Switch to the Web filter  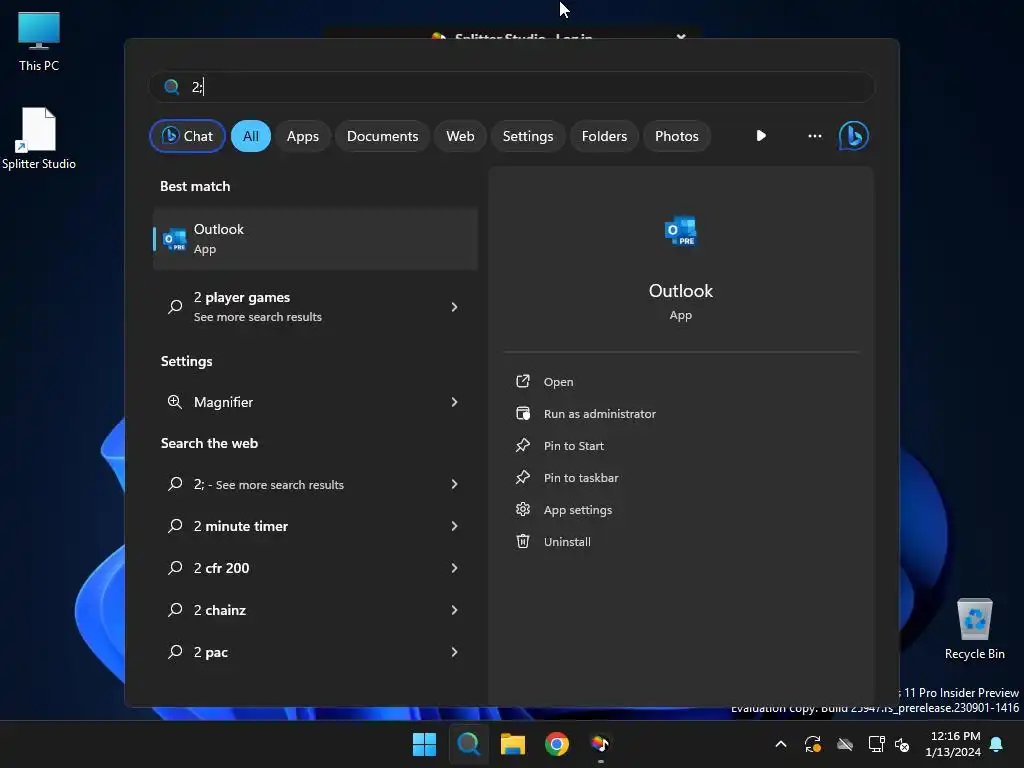coord(460,136)
